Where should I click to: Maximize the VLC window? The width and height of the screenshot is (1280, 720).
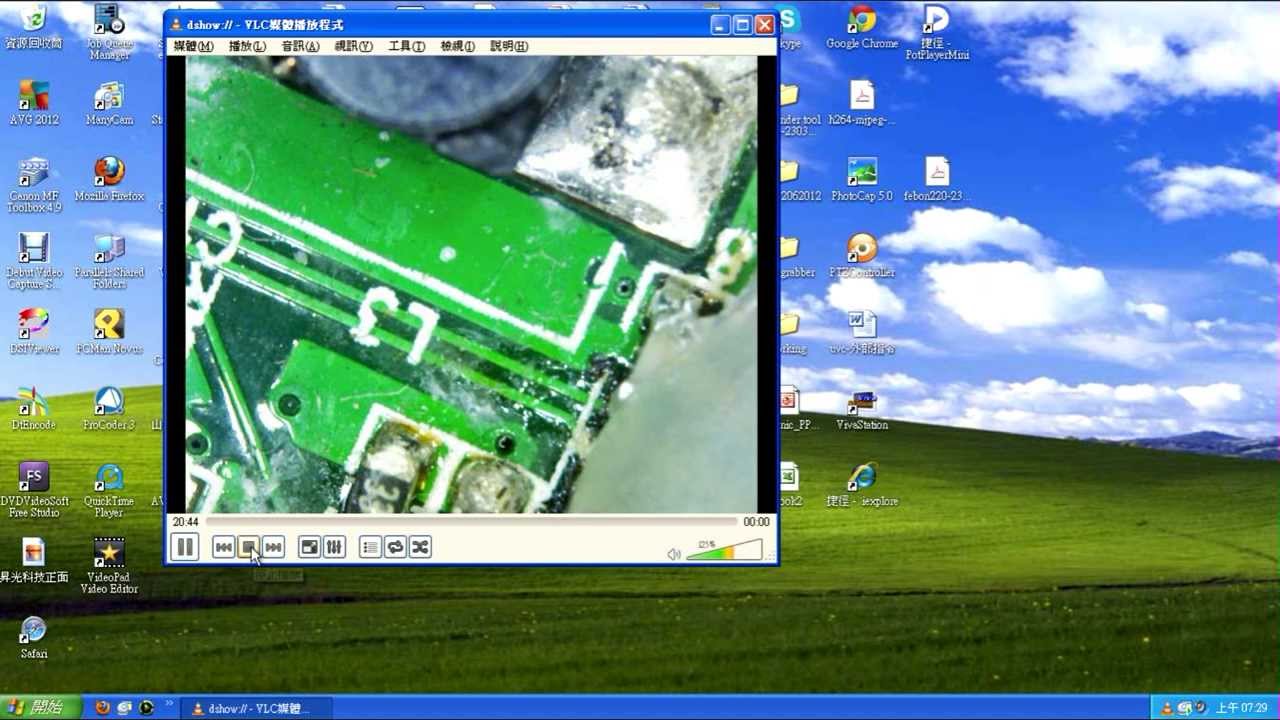pos(742,25)
